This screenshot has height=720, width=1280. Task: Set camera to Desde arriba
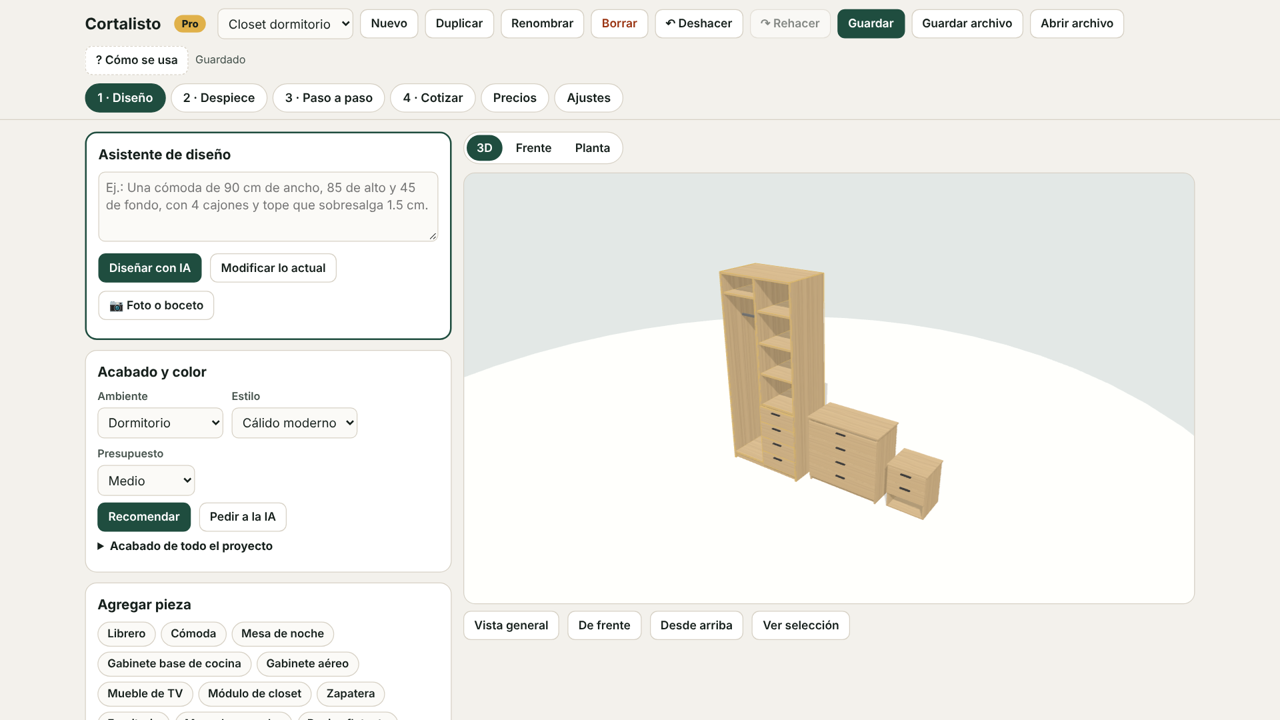[697, 626]
